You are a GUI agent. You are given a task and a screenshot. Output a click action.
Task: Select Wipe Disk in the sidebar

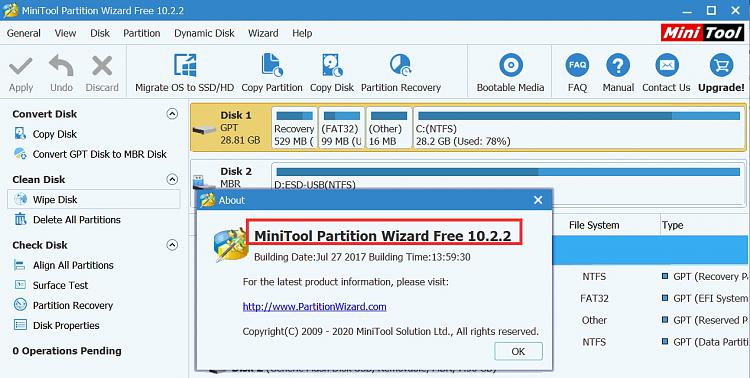94,199
